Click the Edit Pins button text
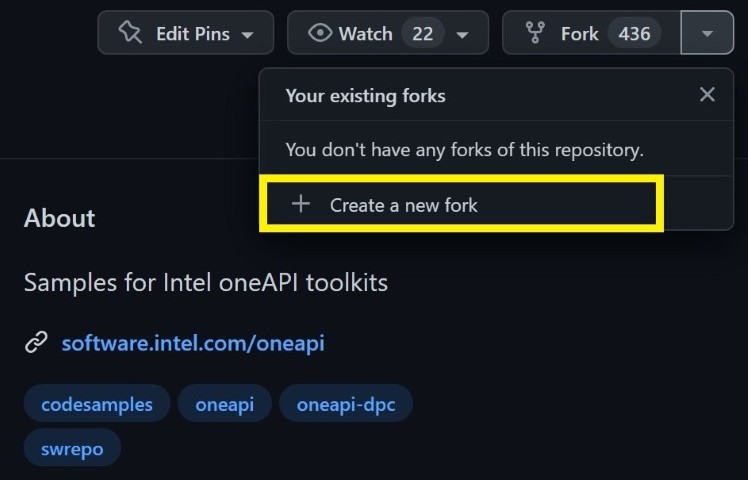The image size is (748, 480). coord(193,34)
